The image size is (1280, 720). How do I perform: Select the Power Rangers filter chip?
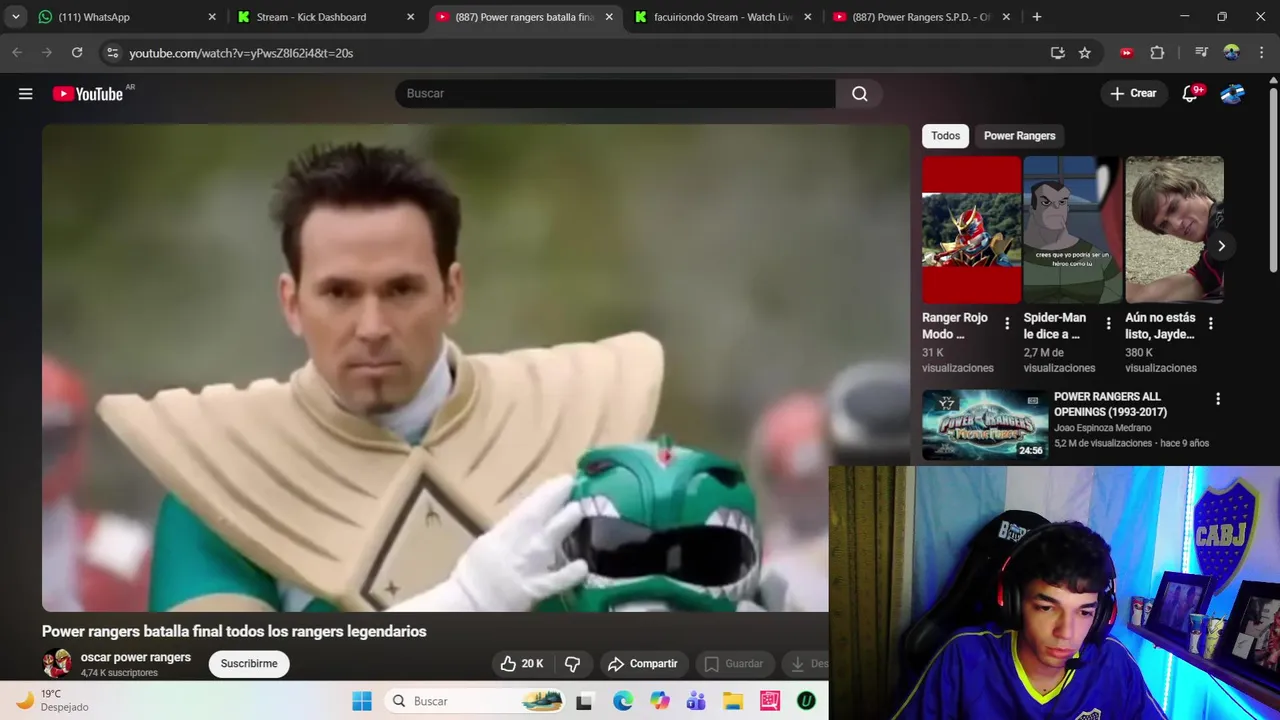[1019, 135]
